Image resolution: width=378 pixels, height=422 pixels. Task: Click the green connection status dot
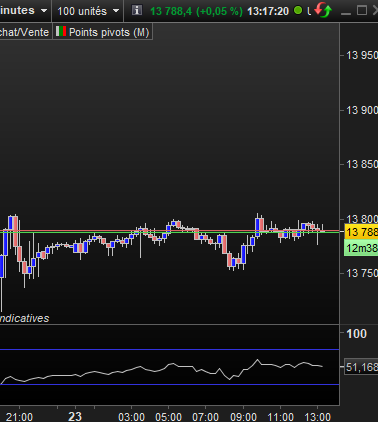point(298,10)
